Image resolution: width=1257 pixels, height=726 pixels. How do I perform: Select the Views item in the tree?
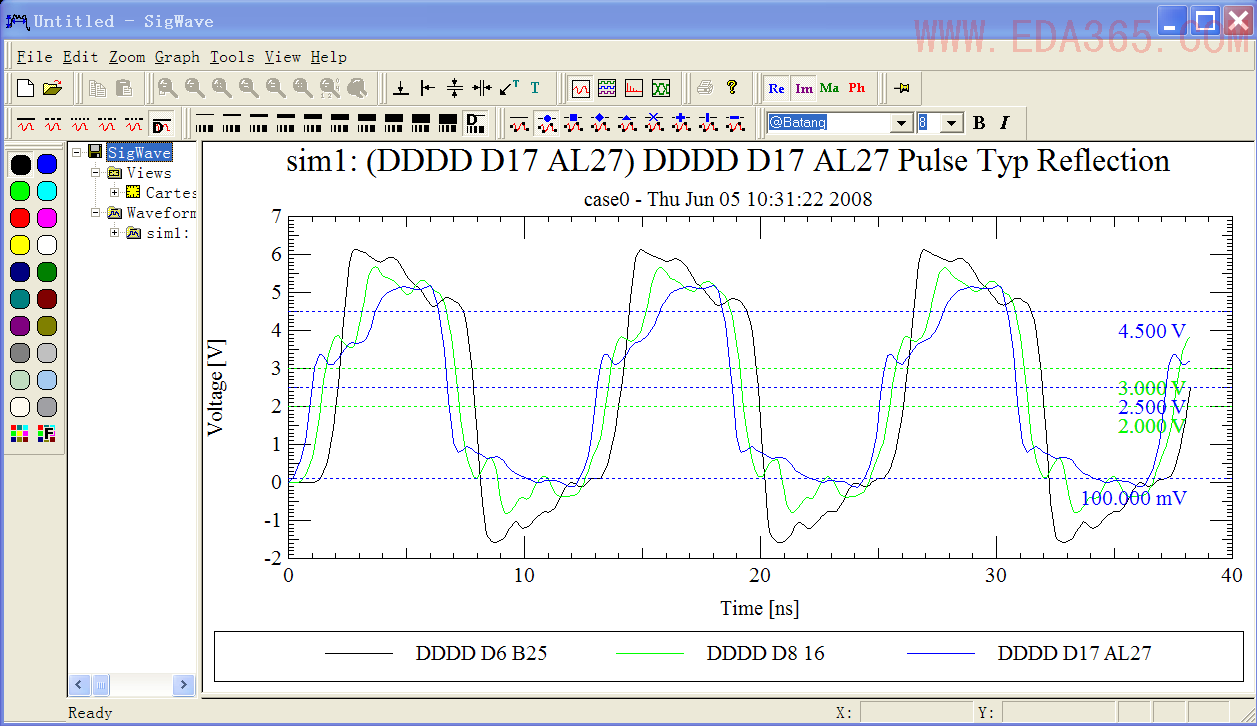tap(148, 173)
